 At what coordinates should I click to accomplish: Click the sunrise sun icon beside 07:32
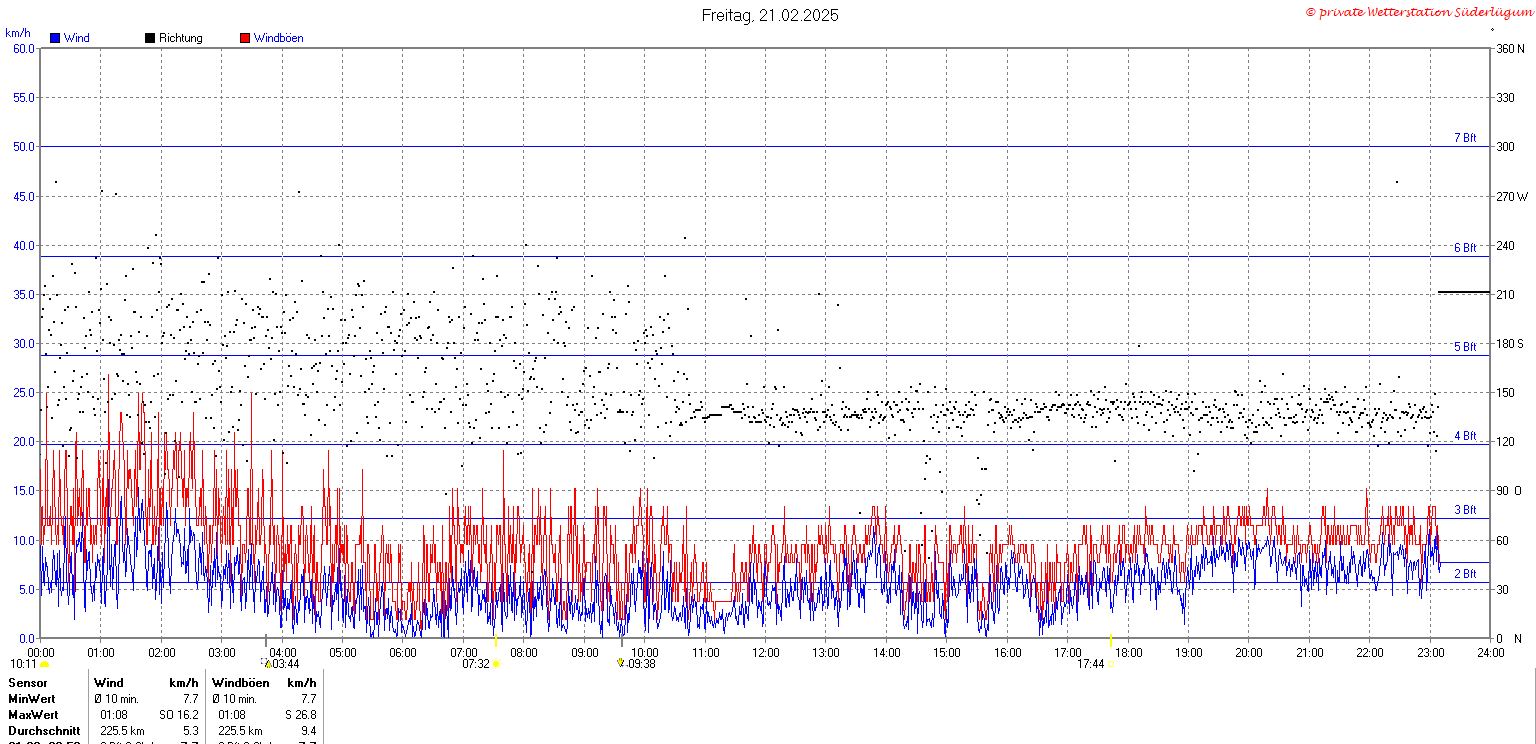(x=496, y=664)
